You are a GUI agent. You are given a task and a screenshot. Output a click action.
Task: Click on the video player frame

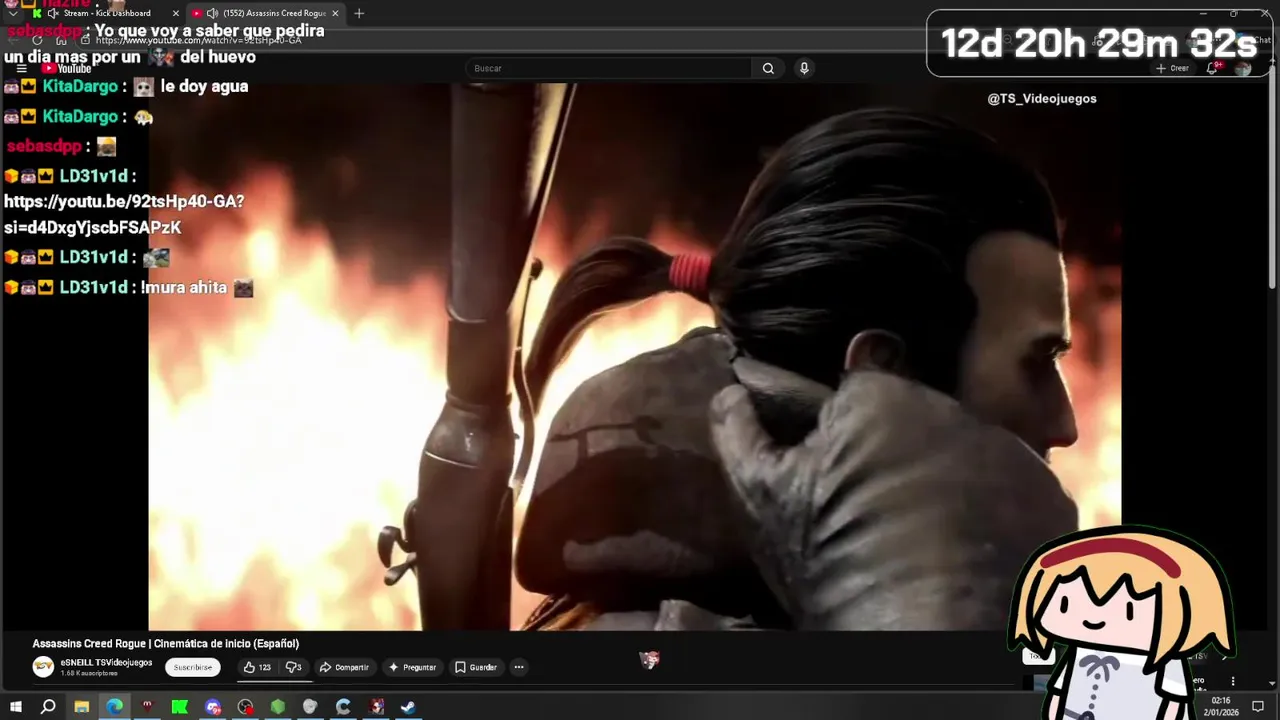(634, 356)
